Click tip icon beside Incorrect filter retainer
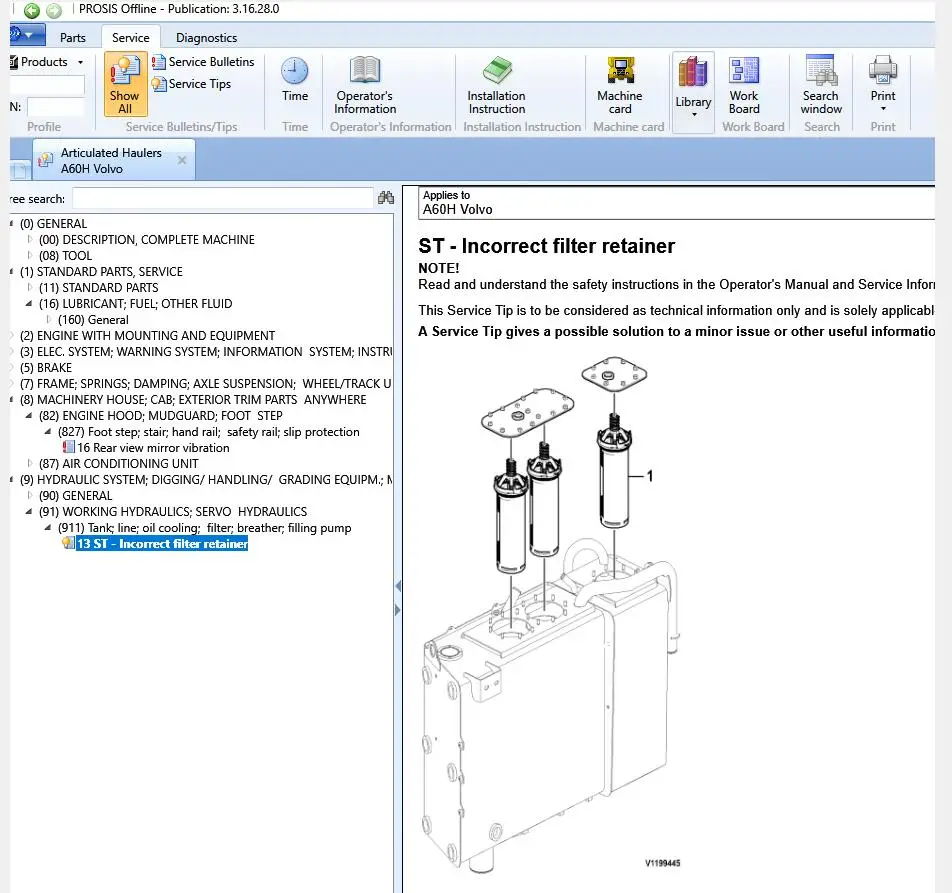Screen dimensions: 952x893 coord(68,543)
